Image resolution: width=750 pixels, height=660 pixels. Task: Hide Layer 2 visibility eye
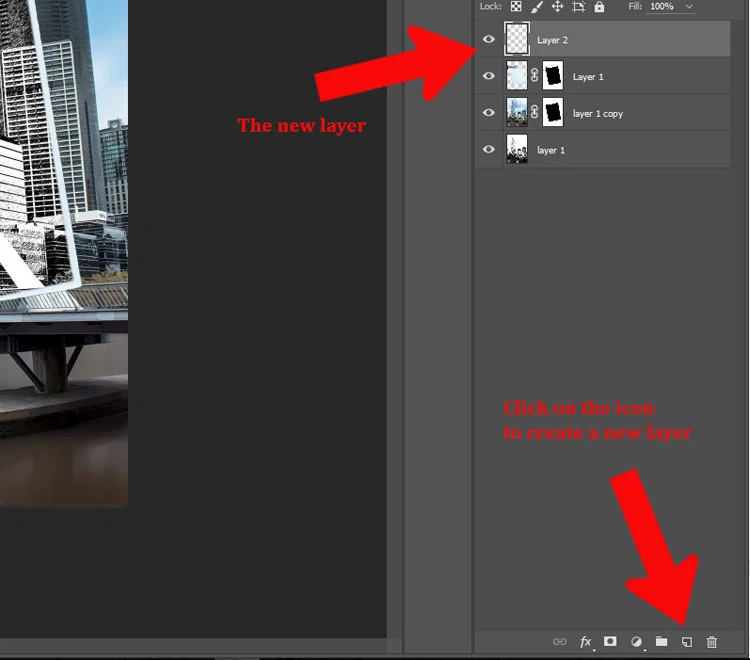[488, 39]
